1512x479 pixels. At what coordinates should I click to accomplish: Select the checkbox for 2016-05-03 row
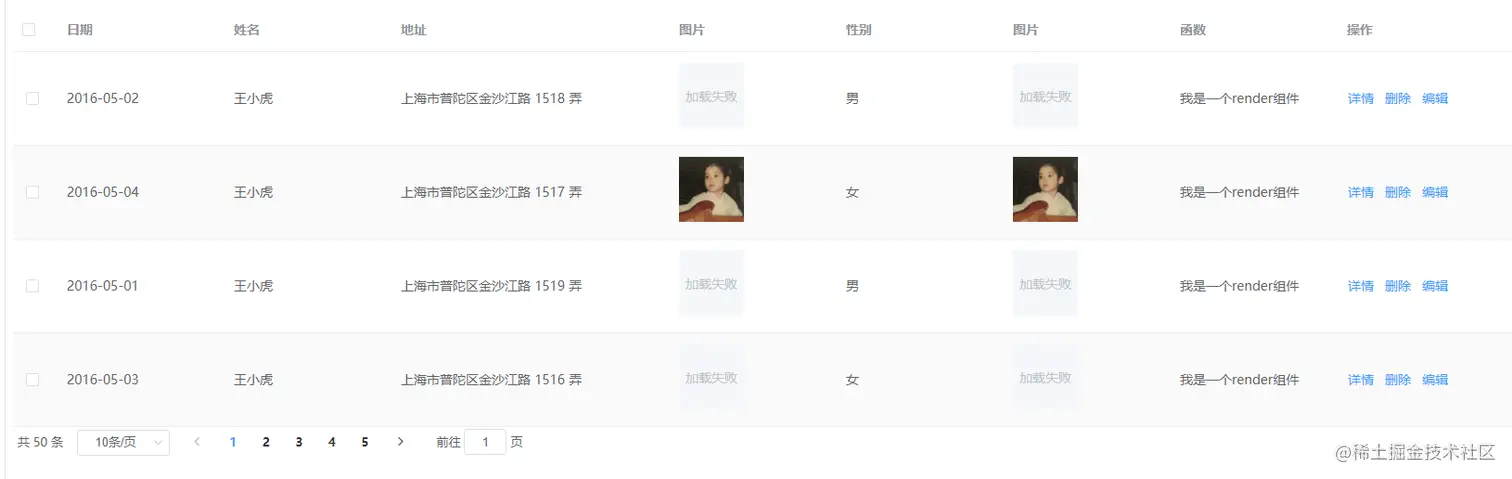pyautogui.click(x=32, y=380)
